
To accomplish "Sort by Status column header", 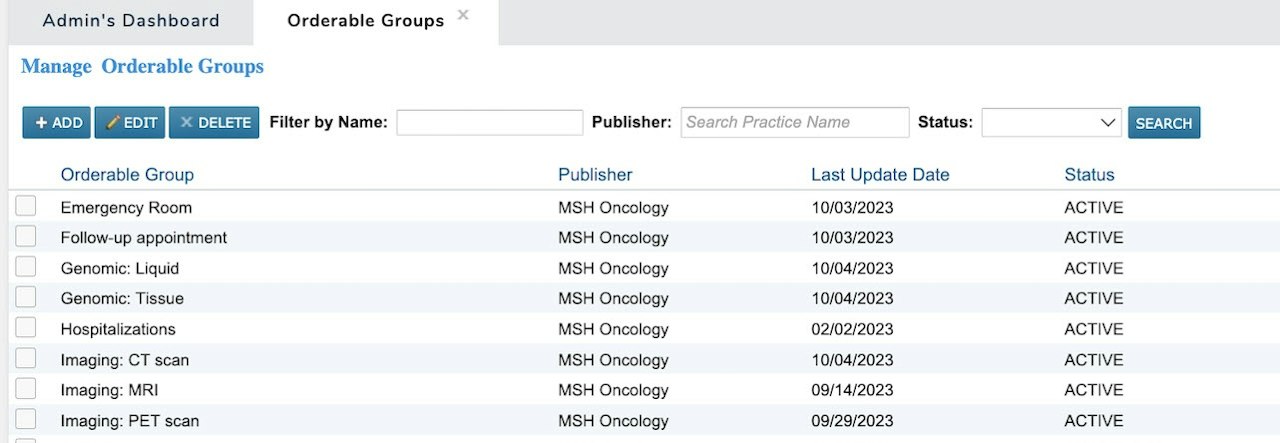I will [1089, 175].
